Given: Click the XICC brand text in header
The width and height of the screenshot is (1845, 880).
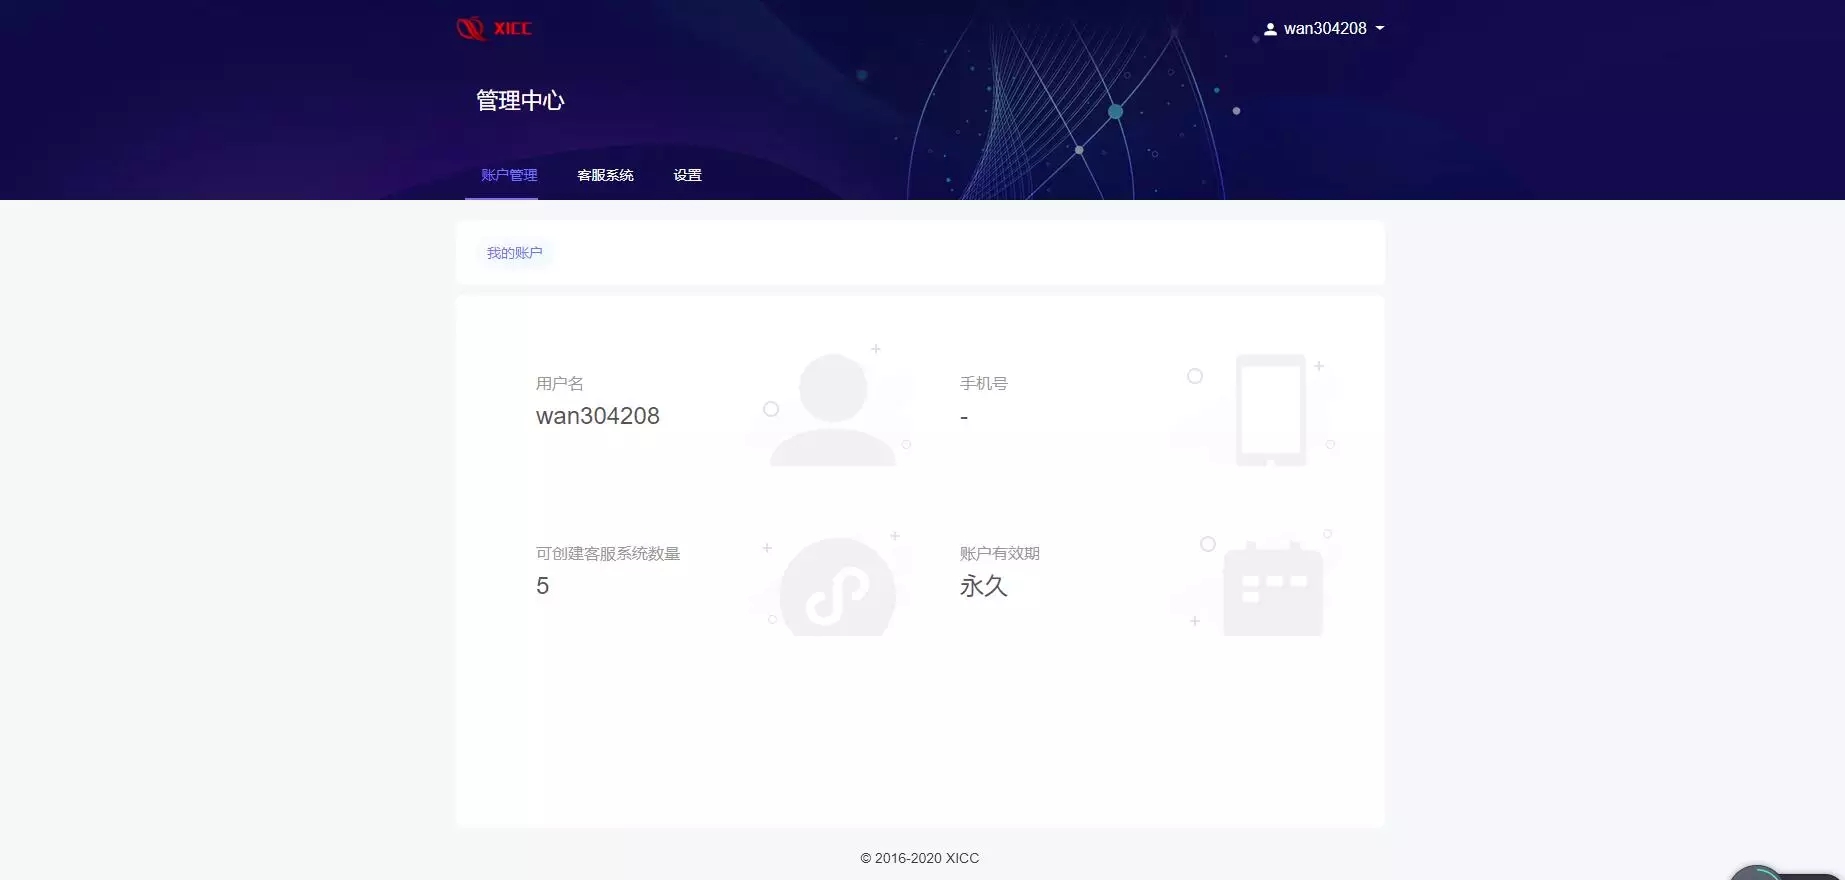Looking at the screenshot, I should pyautogui.click(x=512, y=29).
